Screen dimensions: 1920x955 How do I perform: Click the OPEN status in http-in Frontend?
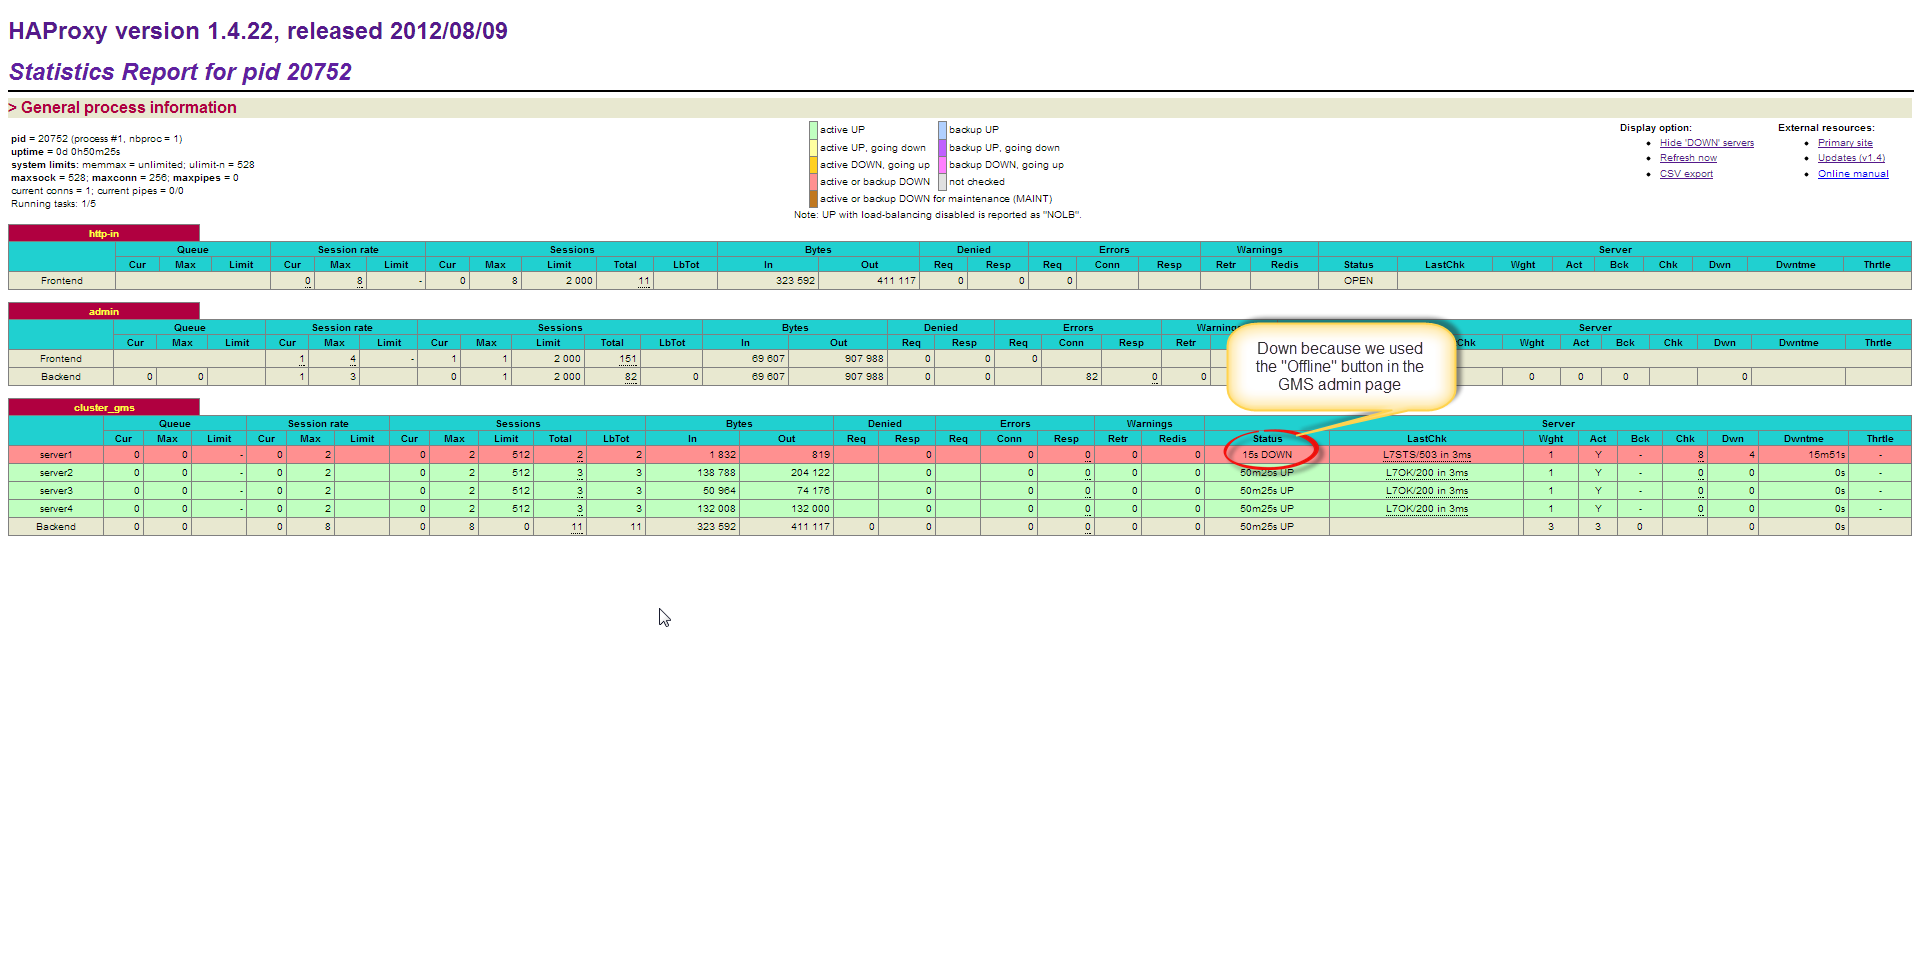(1358, 281)
